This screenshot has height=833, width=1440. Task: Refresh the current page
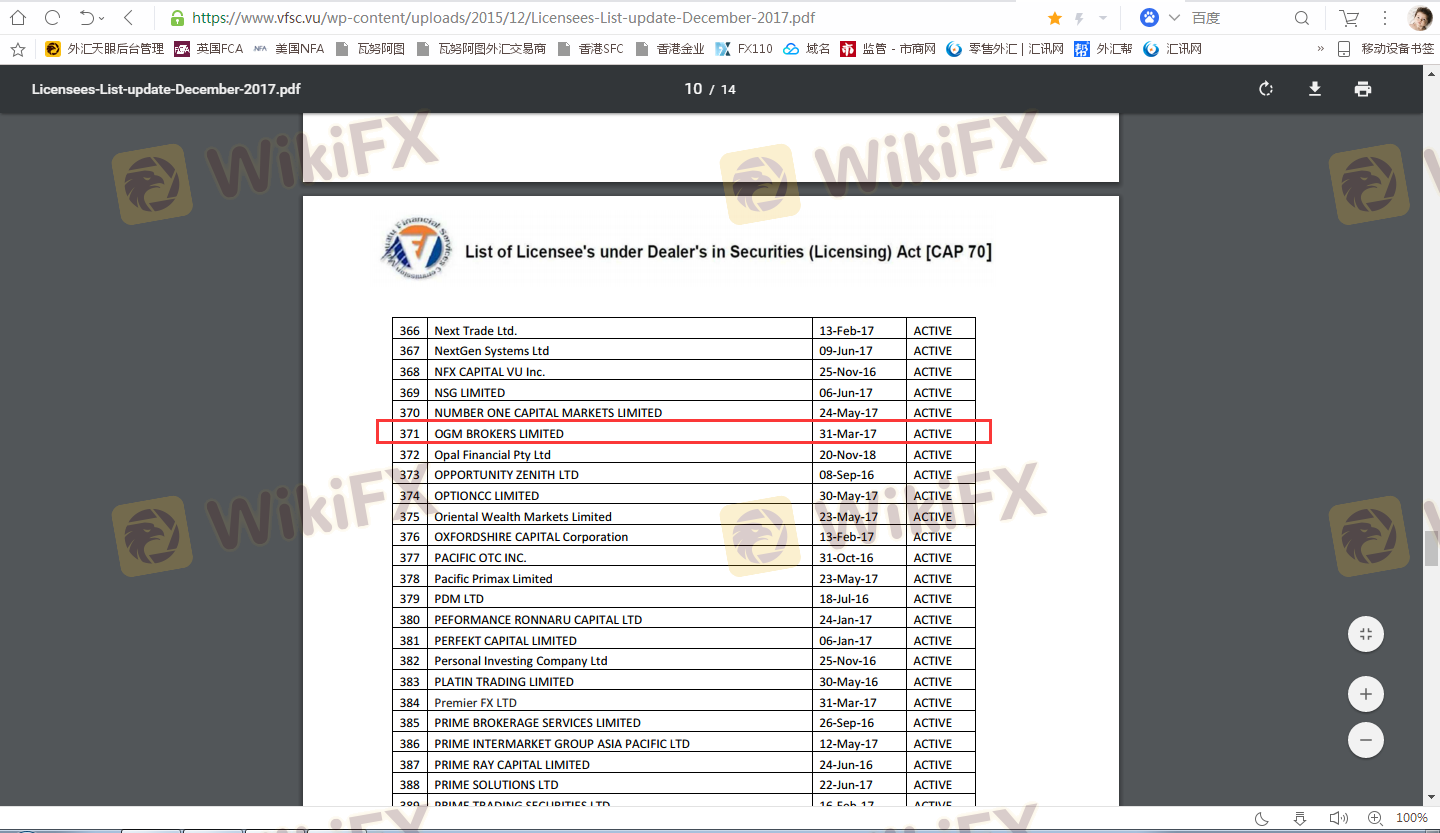(x=53, y=18)
